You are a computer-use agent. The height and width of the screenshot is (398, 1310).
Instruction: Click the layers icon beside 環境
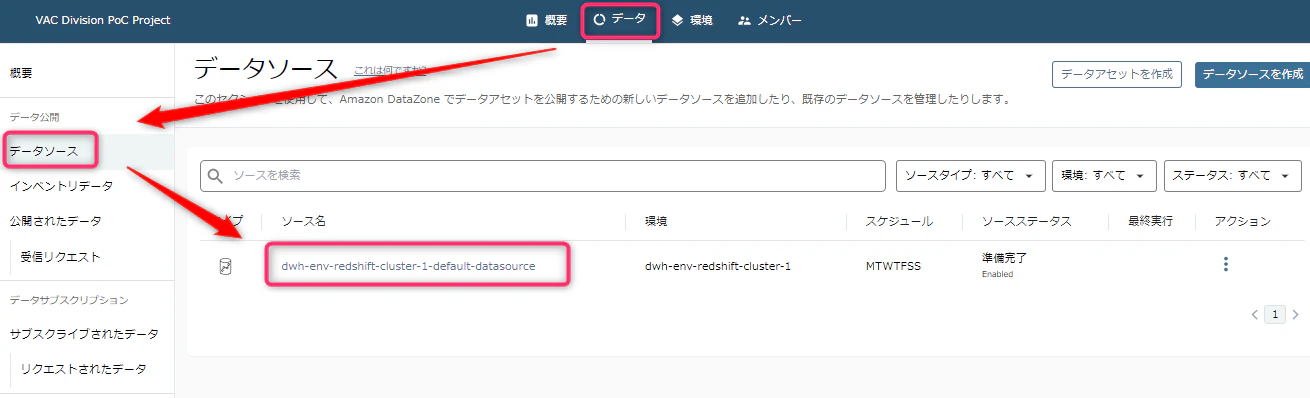[x=677, y=20]
